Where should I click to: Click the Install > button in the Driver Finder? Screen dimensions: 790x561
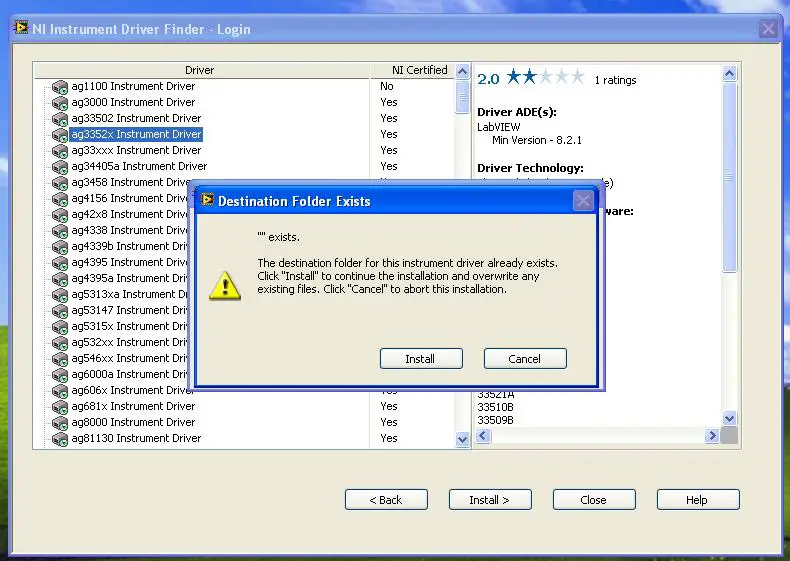click(x=490, y=500)
